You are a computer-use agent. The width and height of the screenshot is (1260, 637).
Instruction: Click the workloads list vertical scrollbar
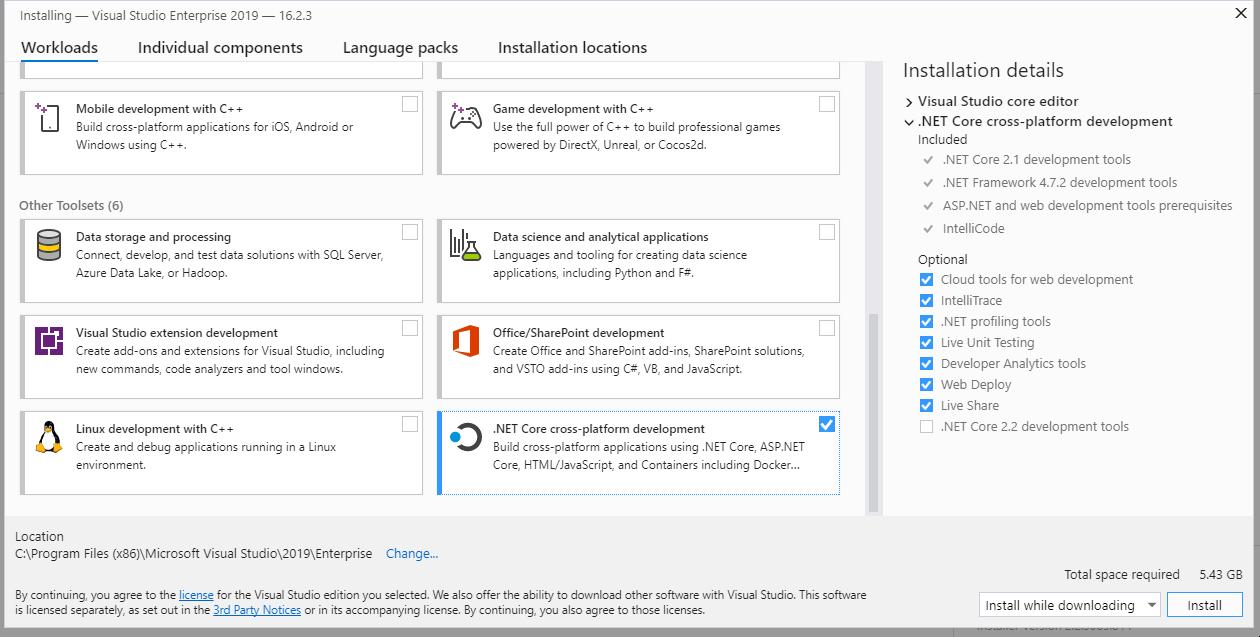click(x=873, y=410)
